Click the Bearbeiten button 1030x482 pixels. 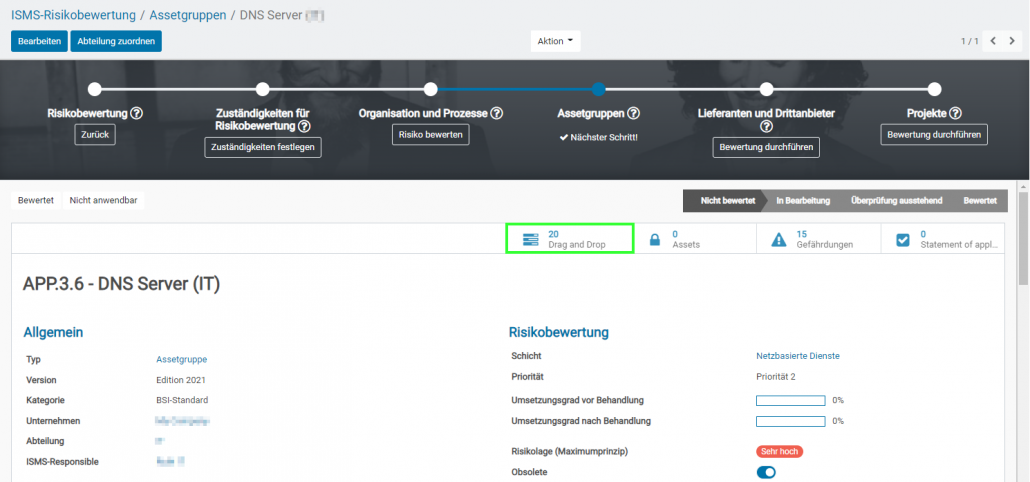(39, 41)
